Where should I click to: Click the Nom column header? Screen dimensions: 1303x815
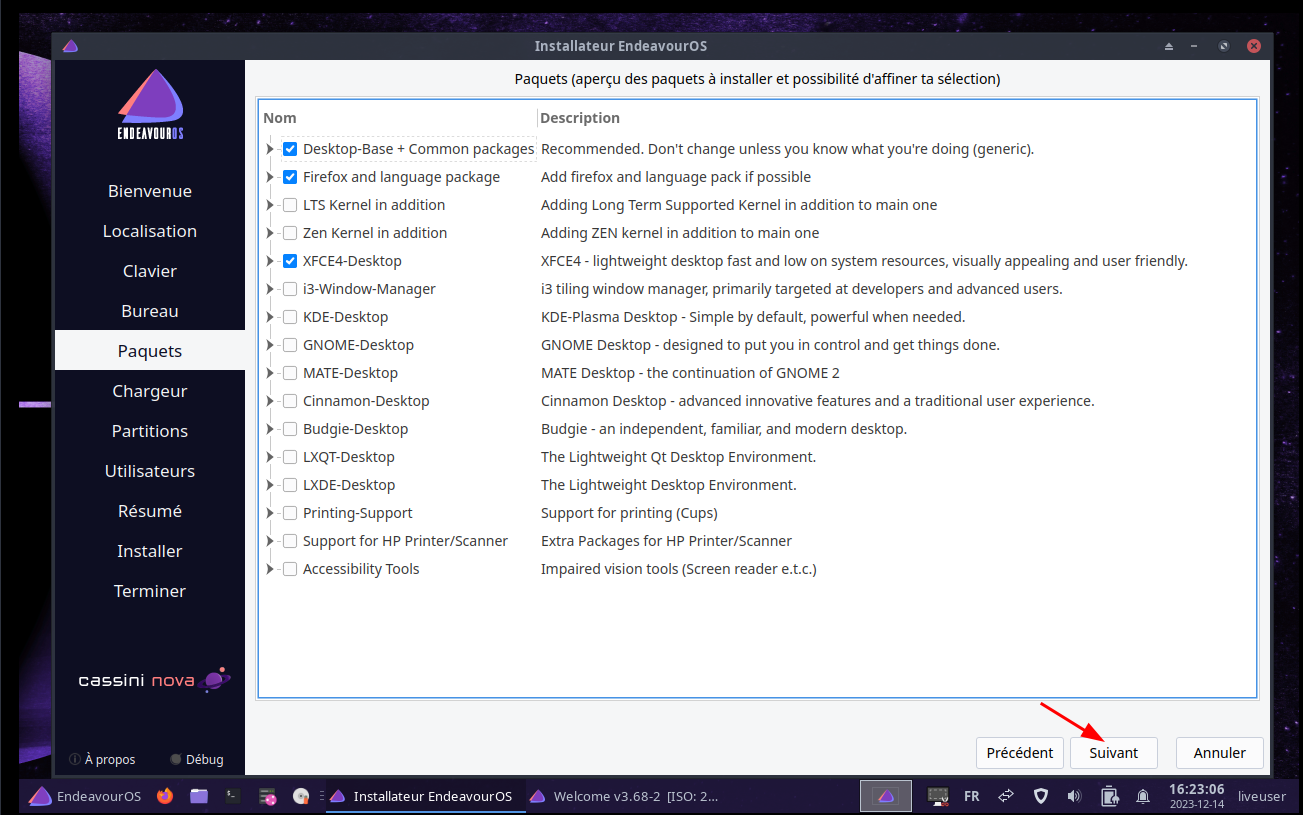pos(280,118)
